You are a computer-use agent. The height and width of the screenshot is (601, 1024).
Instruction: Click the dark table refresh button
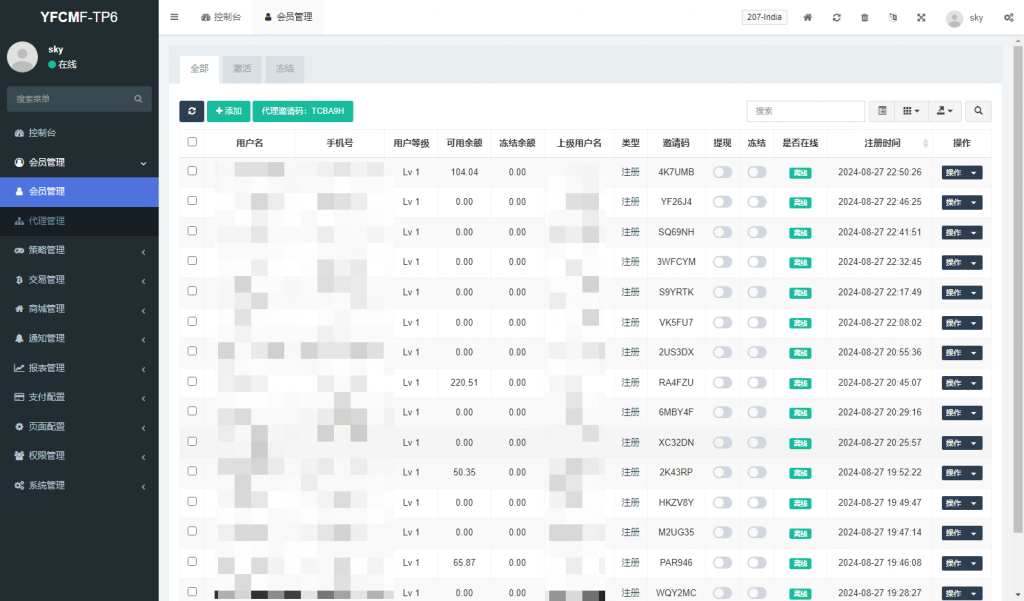192,111
